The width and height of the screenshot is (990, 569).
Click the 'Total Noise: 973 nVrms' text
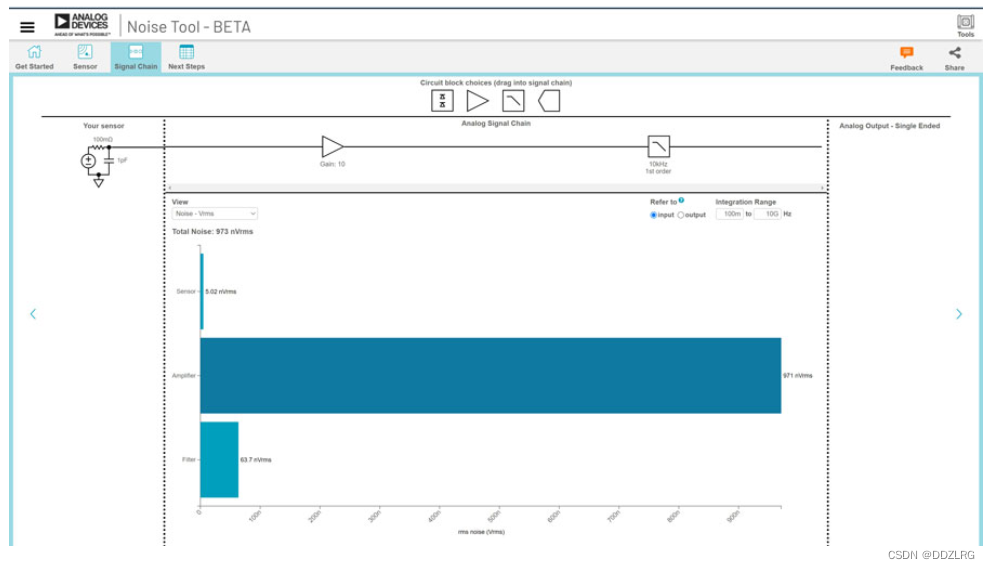[212, 232]
